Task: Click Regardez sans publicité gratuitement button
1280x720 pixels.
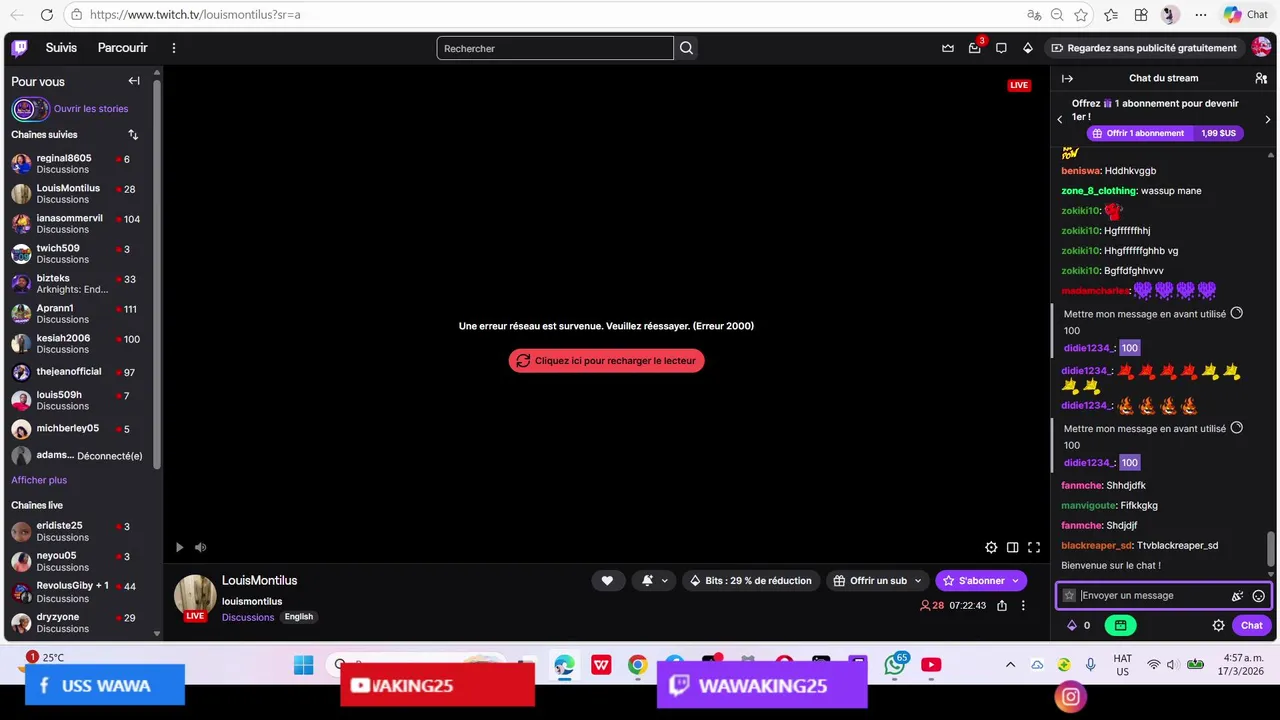Action: pos(1144,48)
